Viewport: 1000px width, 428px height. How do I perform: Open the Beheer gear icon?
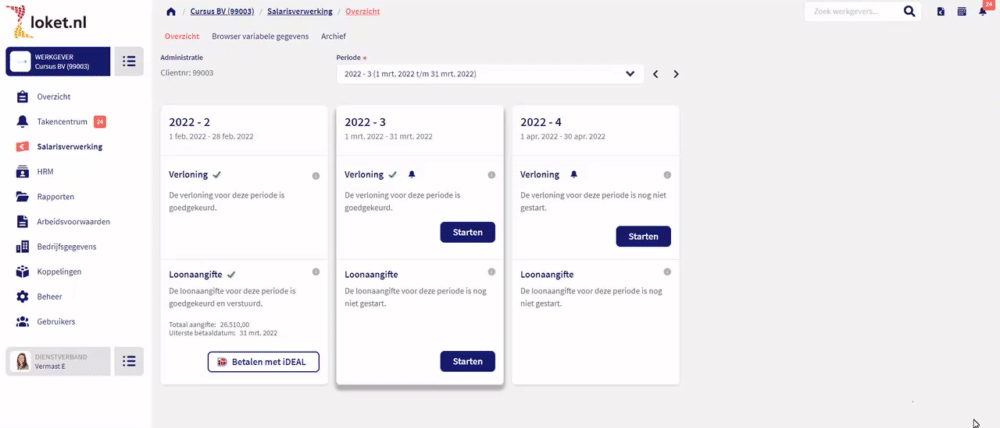[x=22, y=297]
